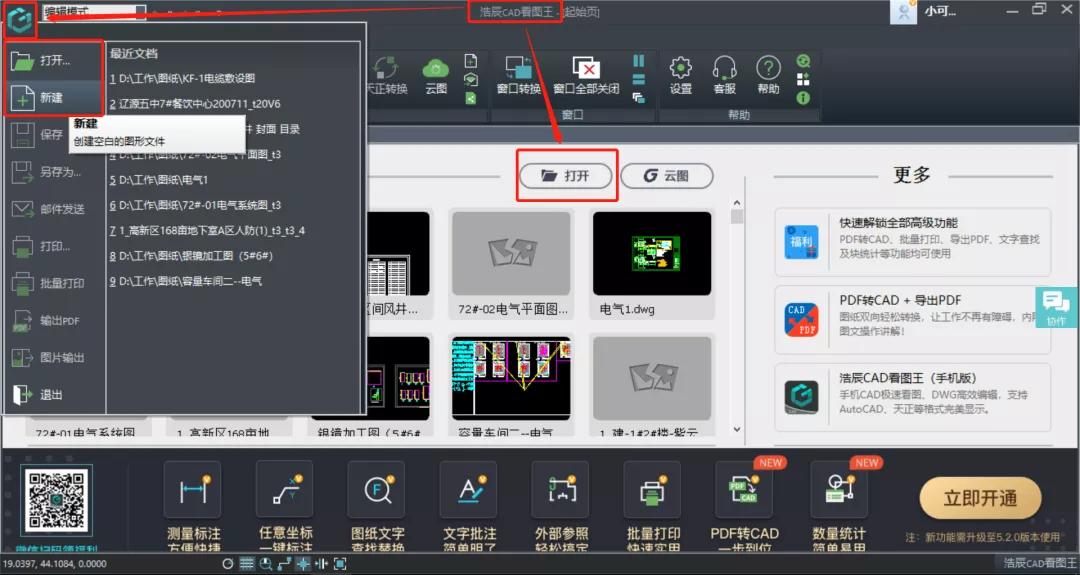Open the PDF转CAD feature icon
This screenshot has width=1080, height=575.
click(x=745, y=490)
